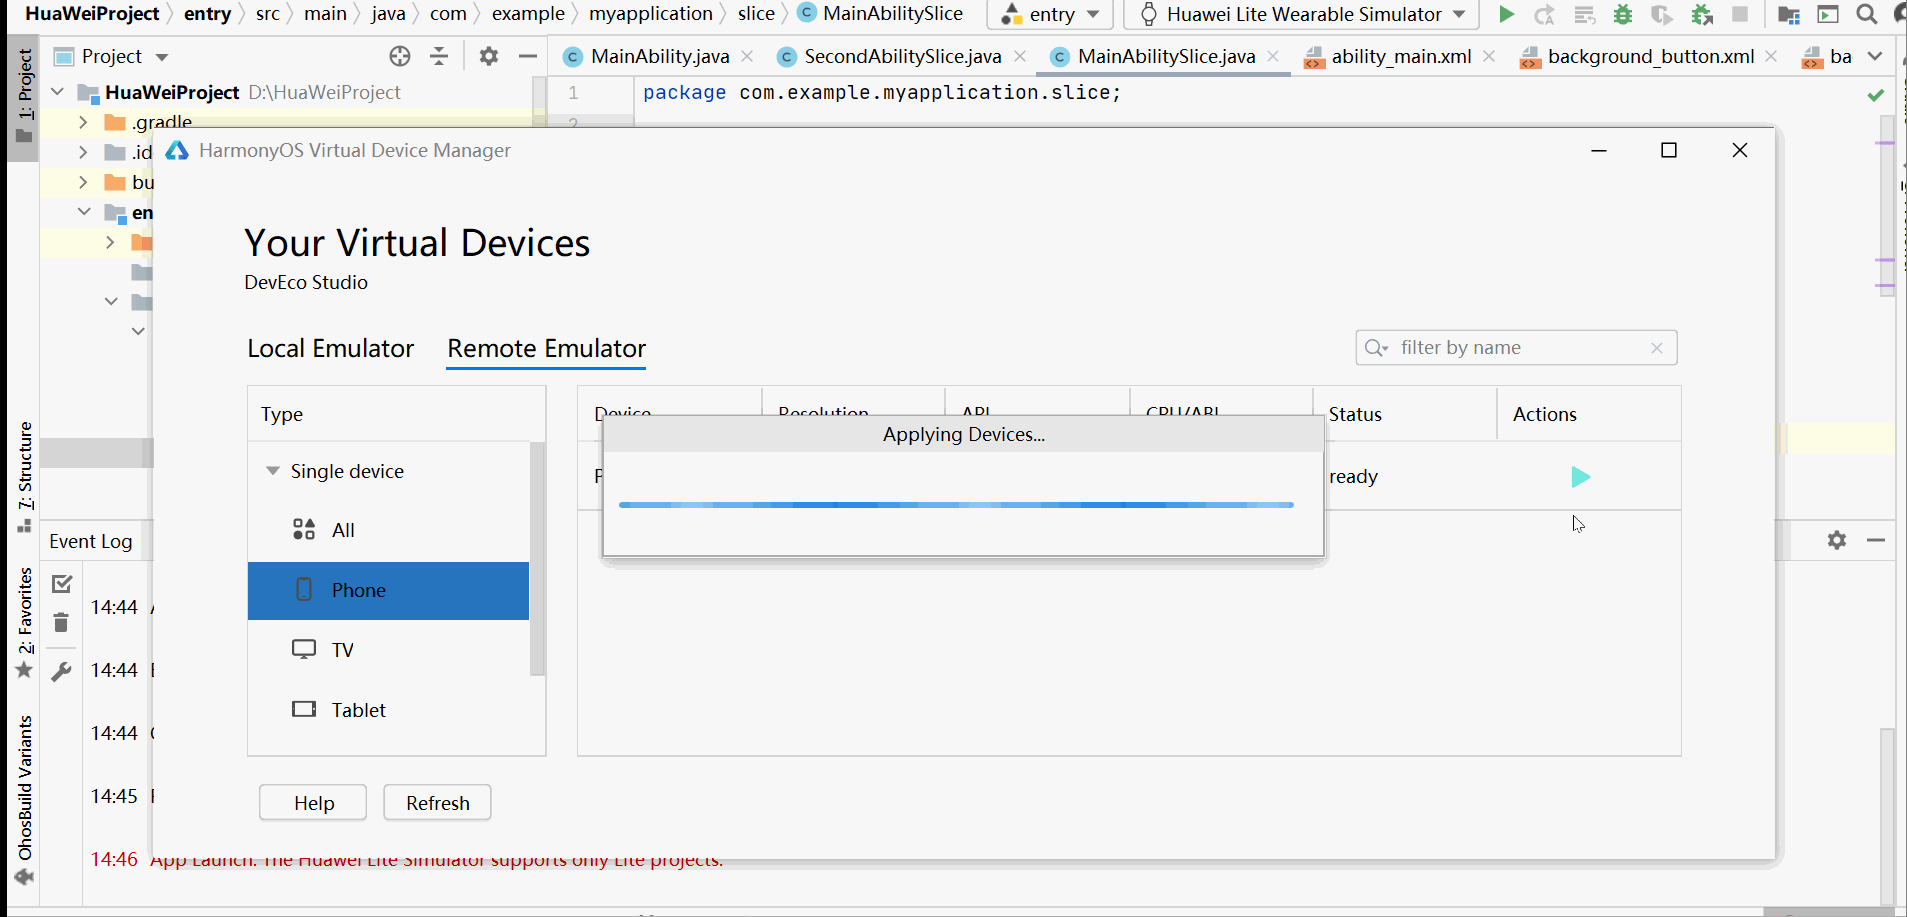Click the Refresh button

tap(437, 803)
